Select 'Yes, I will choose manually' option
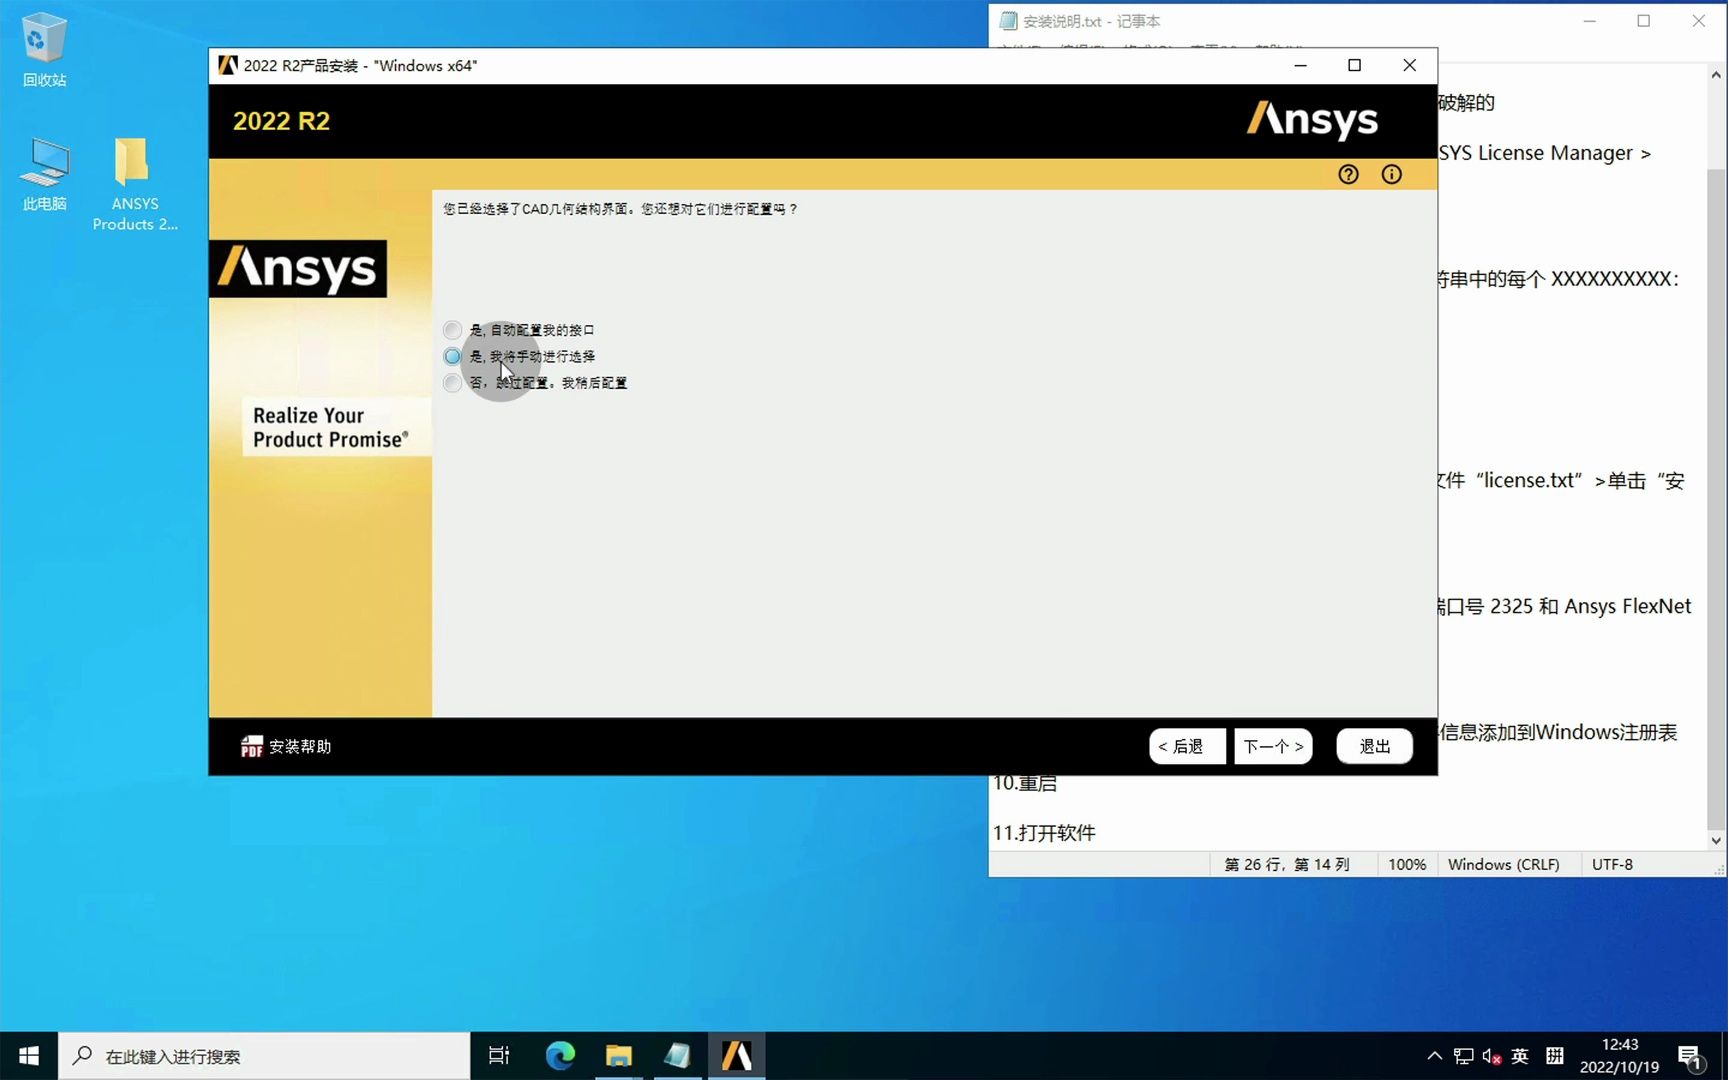This screenshot has width=1728, height=1080. tap(519, 356)
